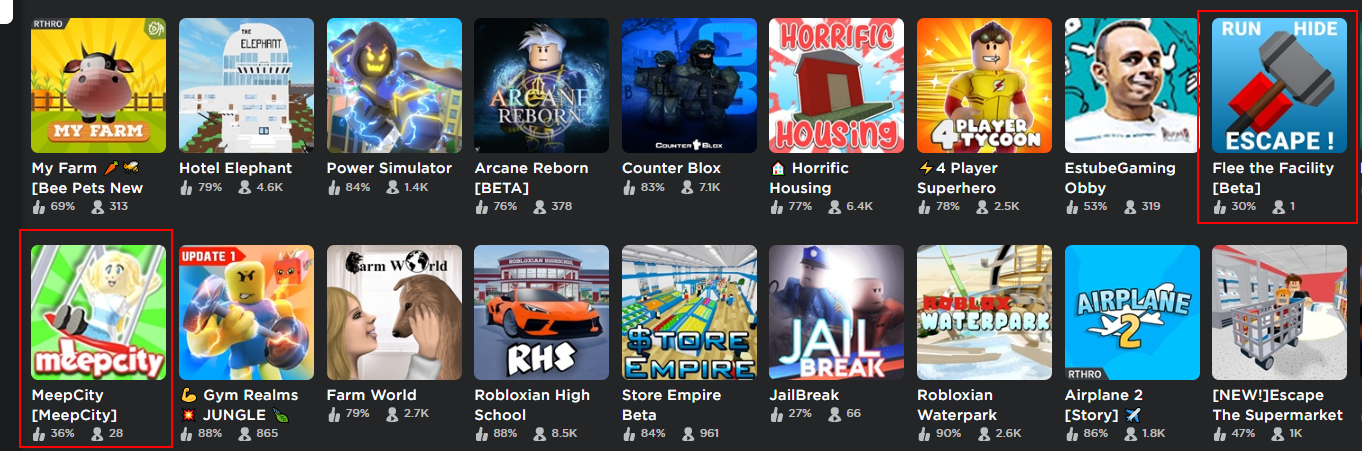Open the Gym Realms JUNGLE thumbnail
Screen dimensions: 1362x451
pos(246,313)
